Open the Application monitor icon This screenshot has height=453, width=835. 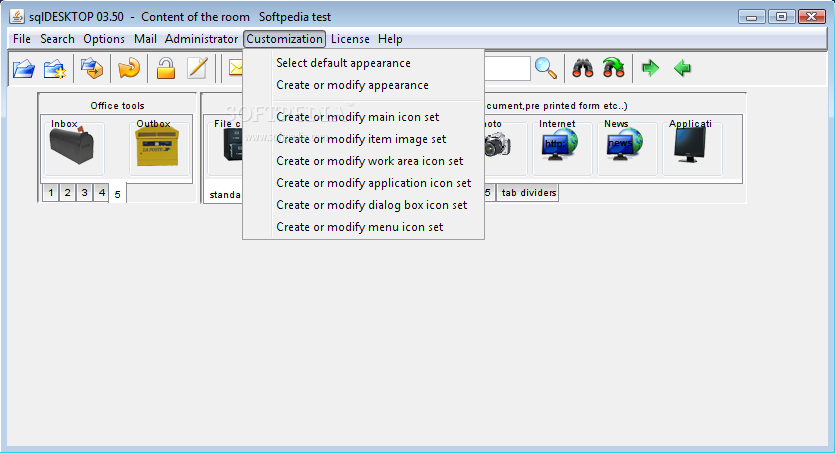pos(690,145)
